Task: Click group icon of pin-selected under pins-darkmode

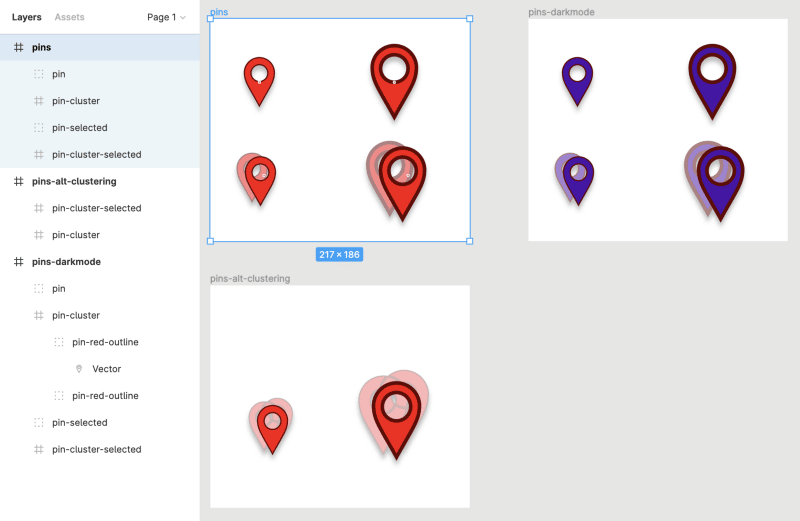Action: tap(39, 423)
